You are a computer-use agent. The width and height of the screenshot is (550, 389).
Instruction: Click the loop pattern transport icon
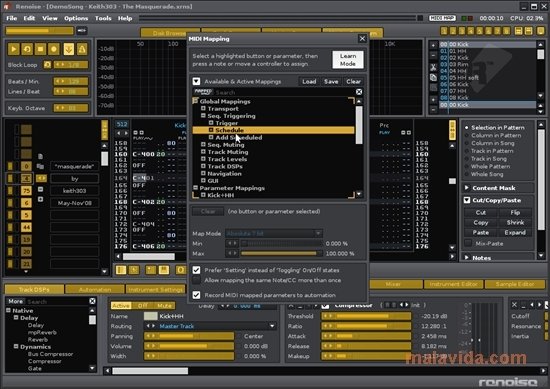coord(27,49)
